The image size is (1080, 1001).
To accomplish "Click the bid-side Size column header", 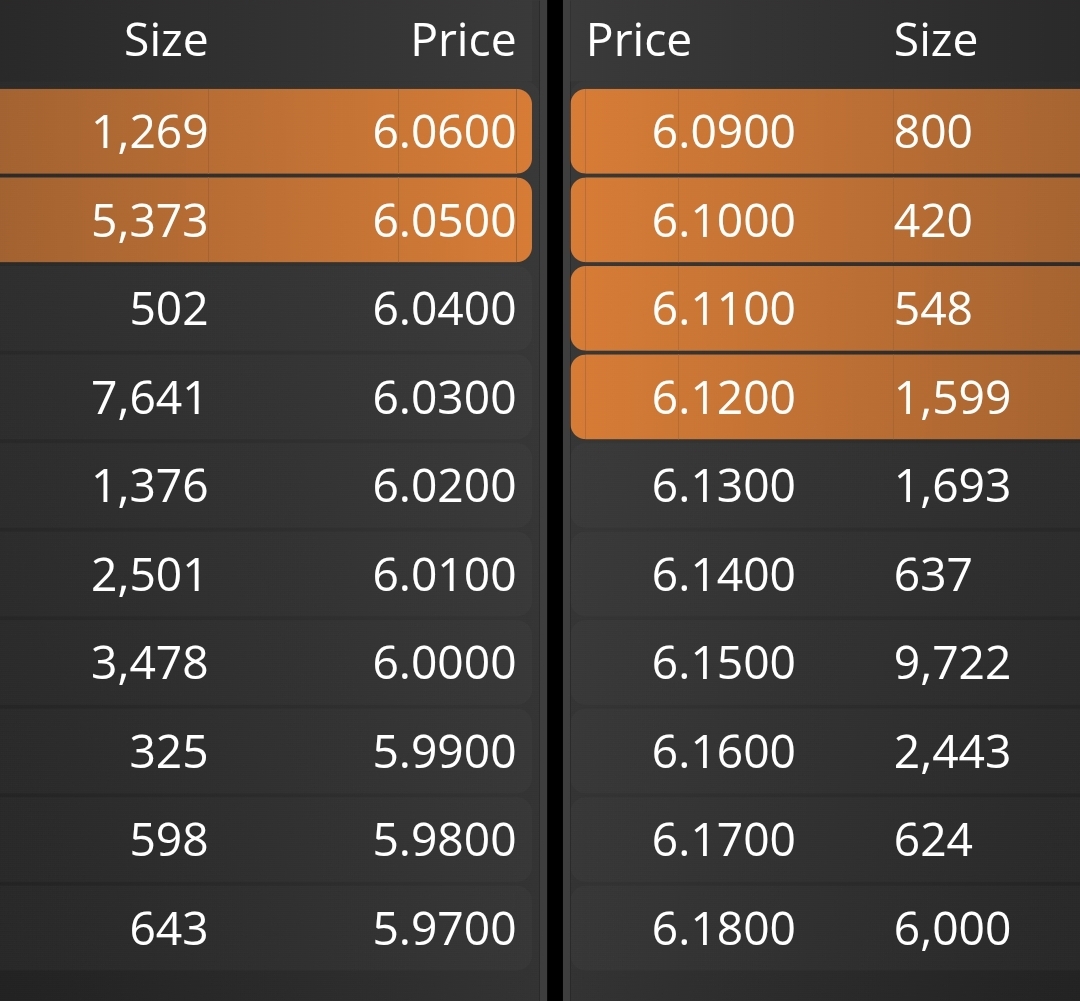I will pos(166,40).
